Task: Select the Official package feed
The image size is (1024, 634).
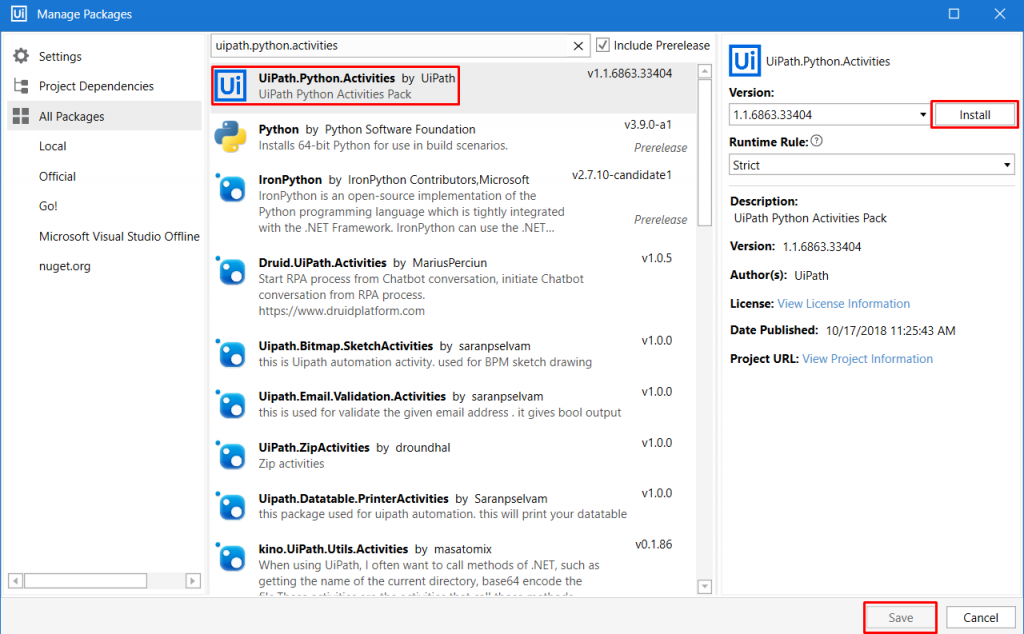Action: tap(57, 176)
